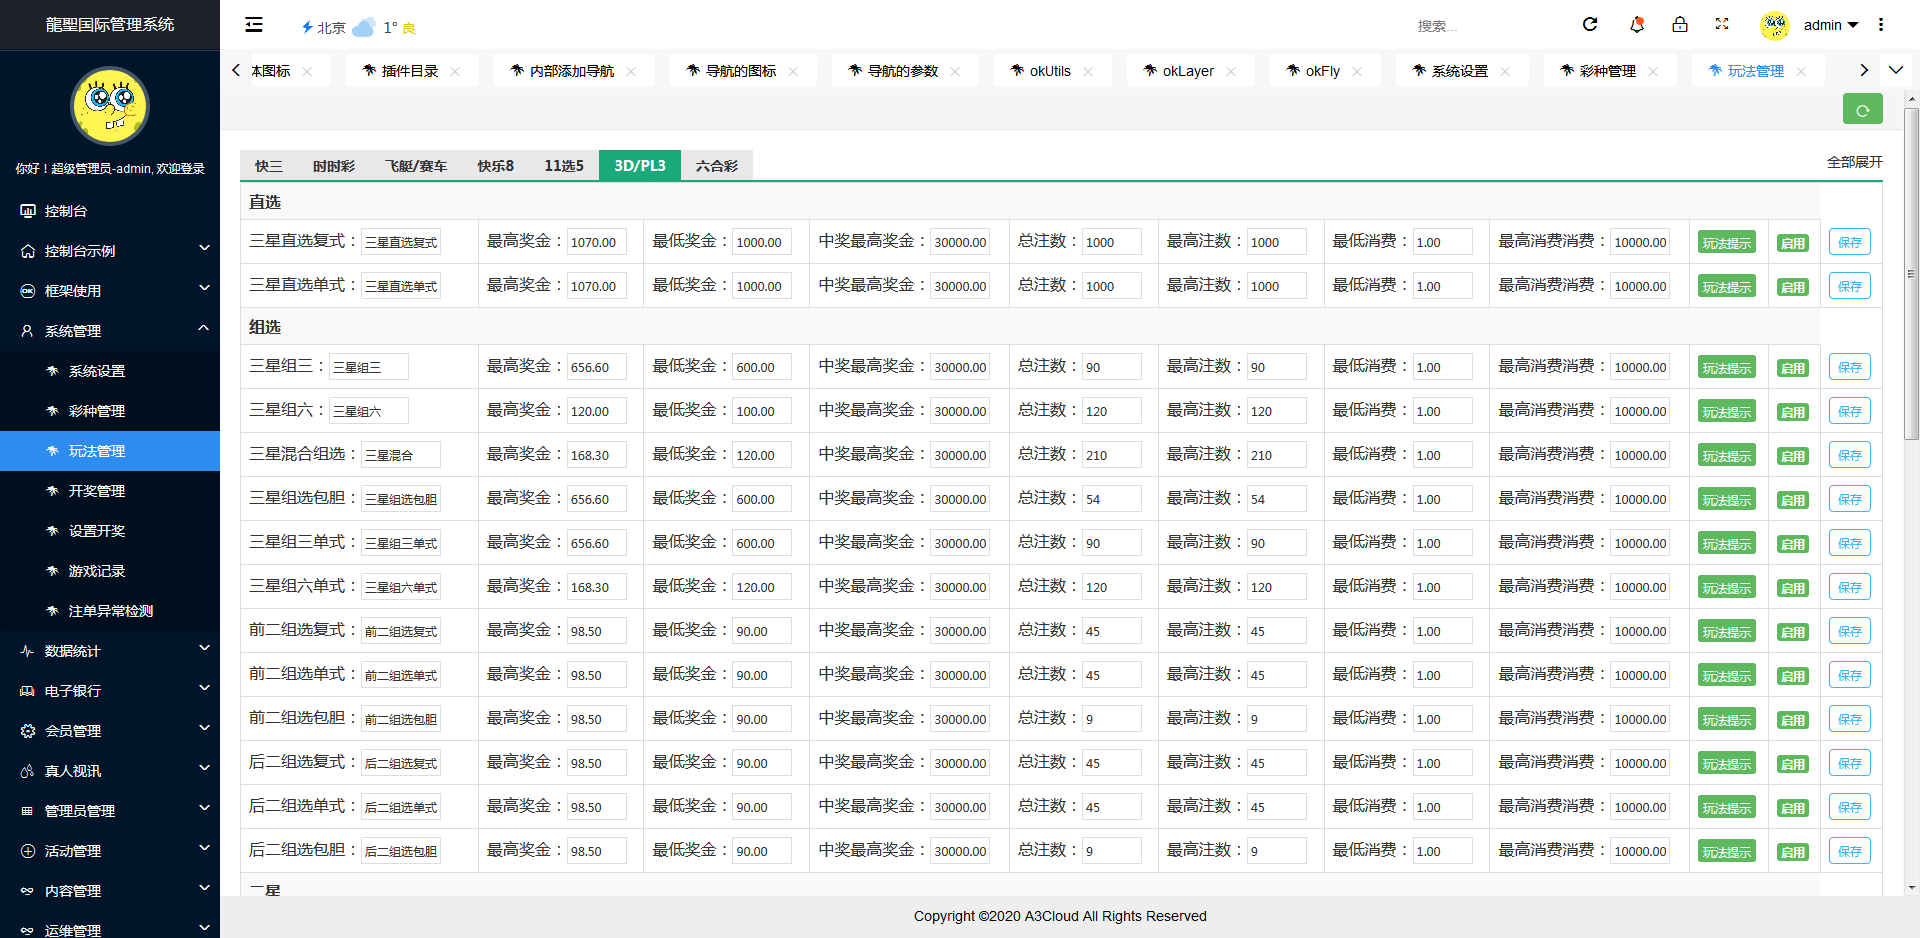This screenshot has width=1920, height=938.
Task: Switch to the 时时彩 game tab
Action: tap(334, 166)
